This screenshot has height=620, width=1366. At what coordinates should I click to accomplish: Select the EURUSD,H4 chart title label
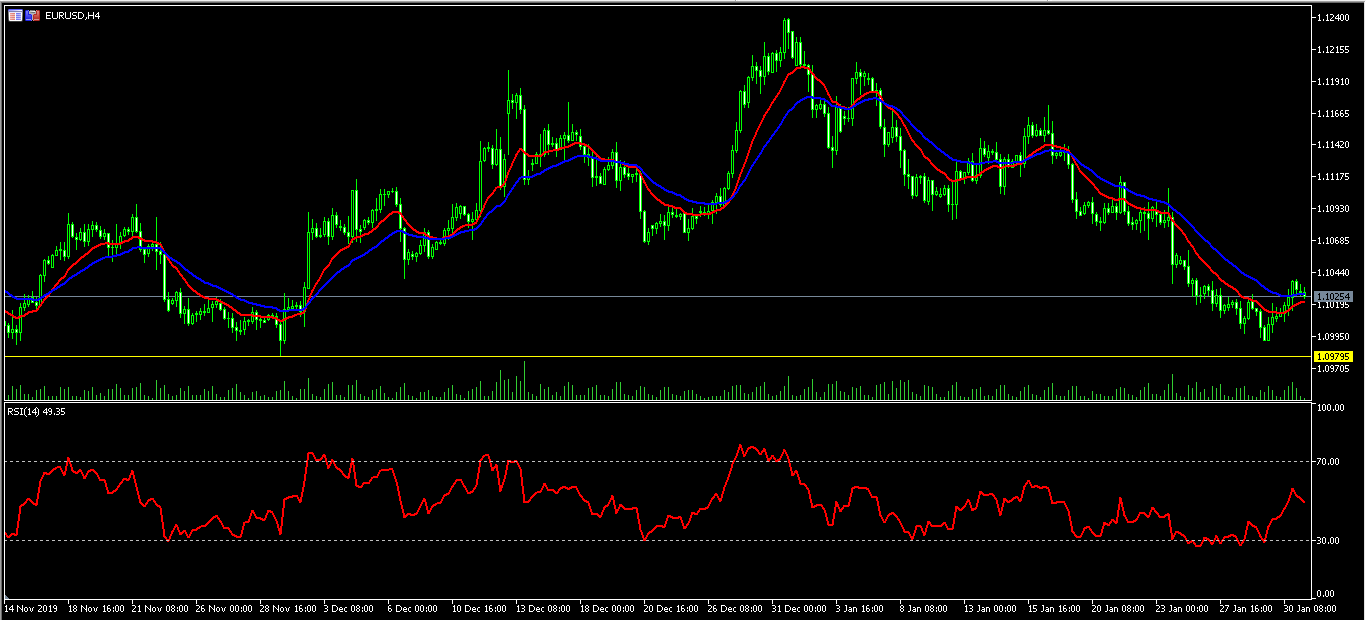(x=72, y=15)
